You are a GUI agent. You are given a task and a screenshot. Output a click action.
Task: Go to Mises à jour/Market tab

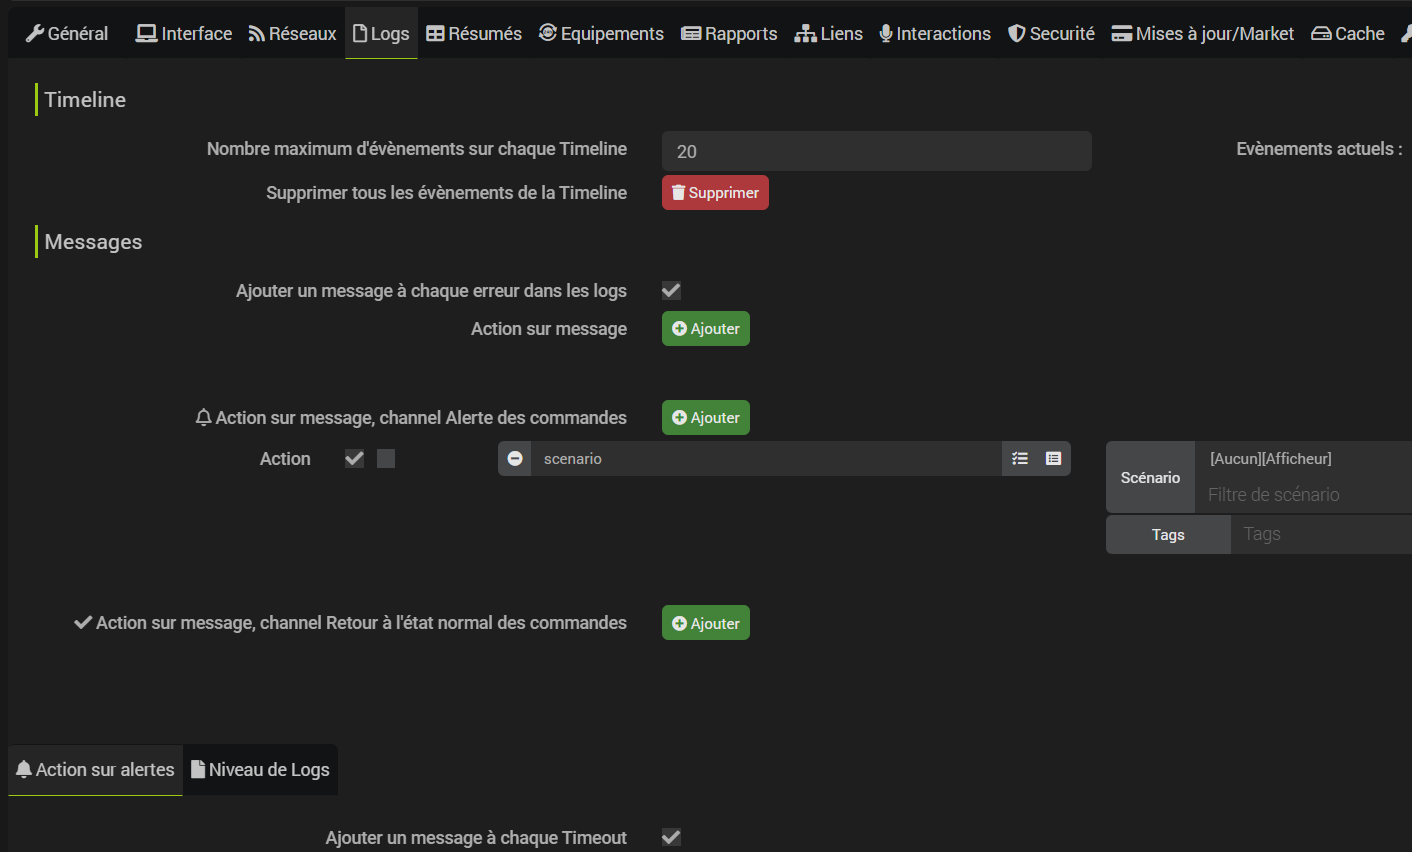click(x=1203, y=33)
